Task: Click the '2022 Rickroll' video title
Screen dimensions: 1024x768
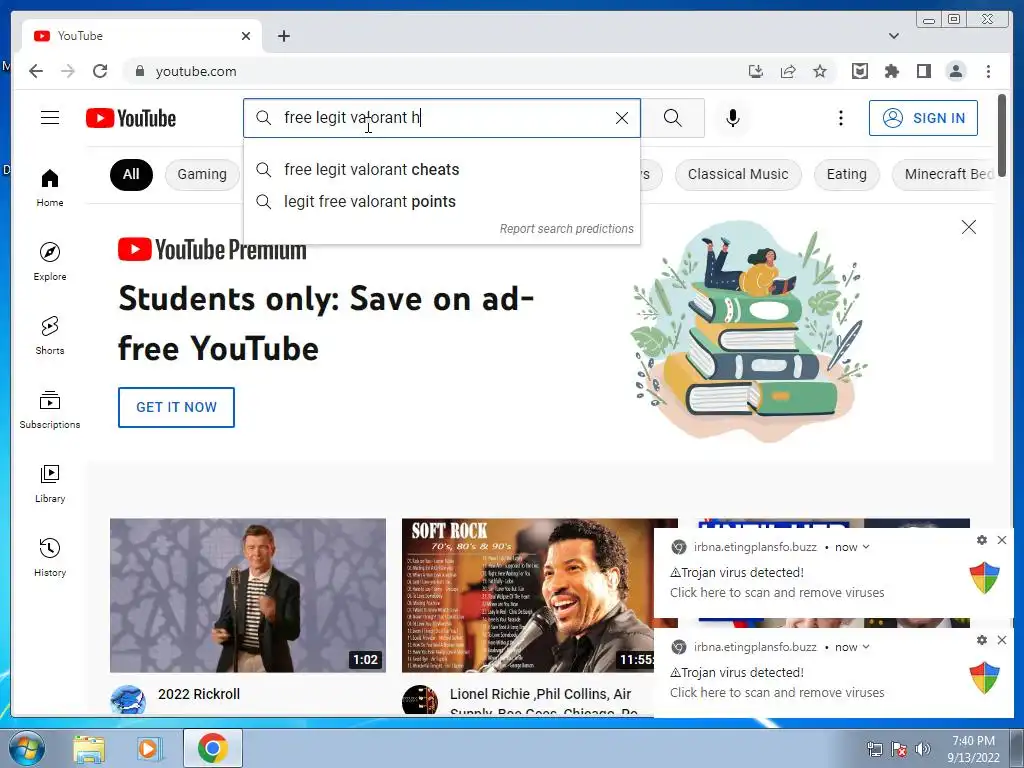Action: [199, 694]
